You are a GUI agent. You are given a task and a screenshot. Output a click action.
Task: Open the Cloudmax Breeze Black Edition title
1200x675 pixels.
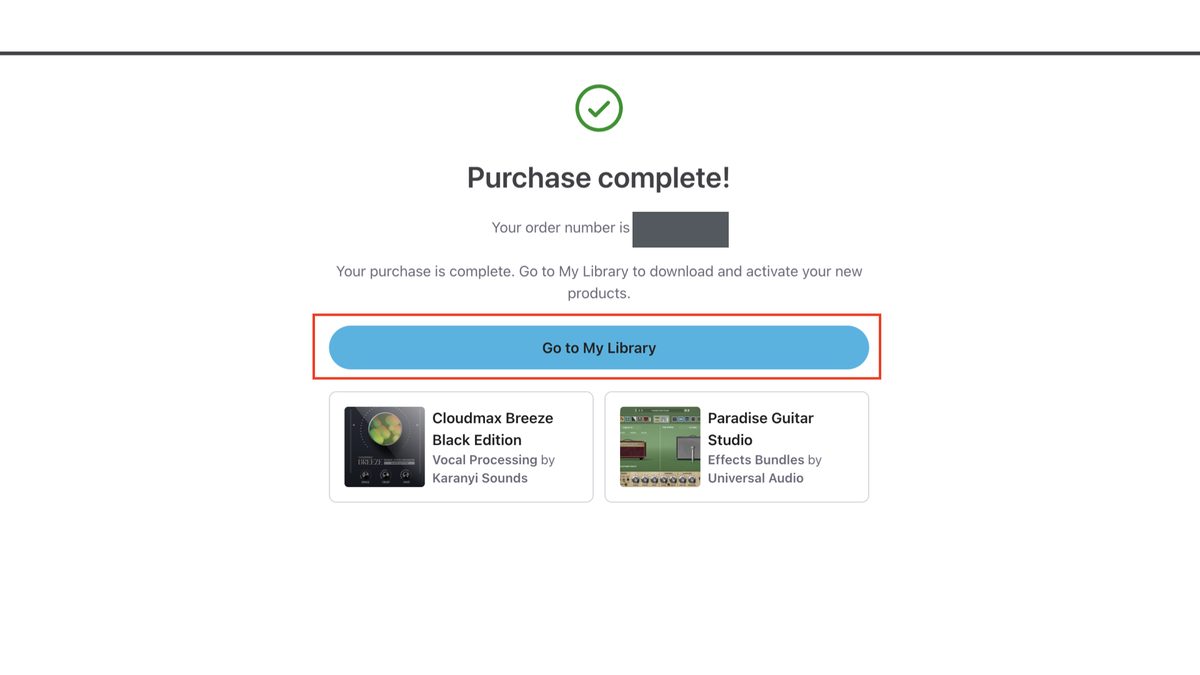click(492, 429)
